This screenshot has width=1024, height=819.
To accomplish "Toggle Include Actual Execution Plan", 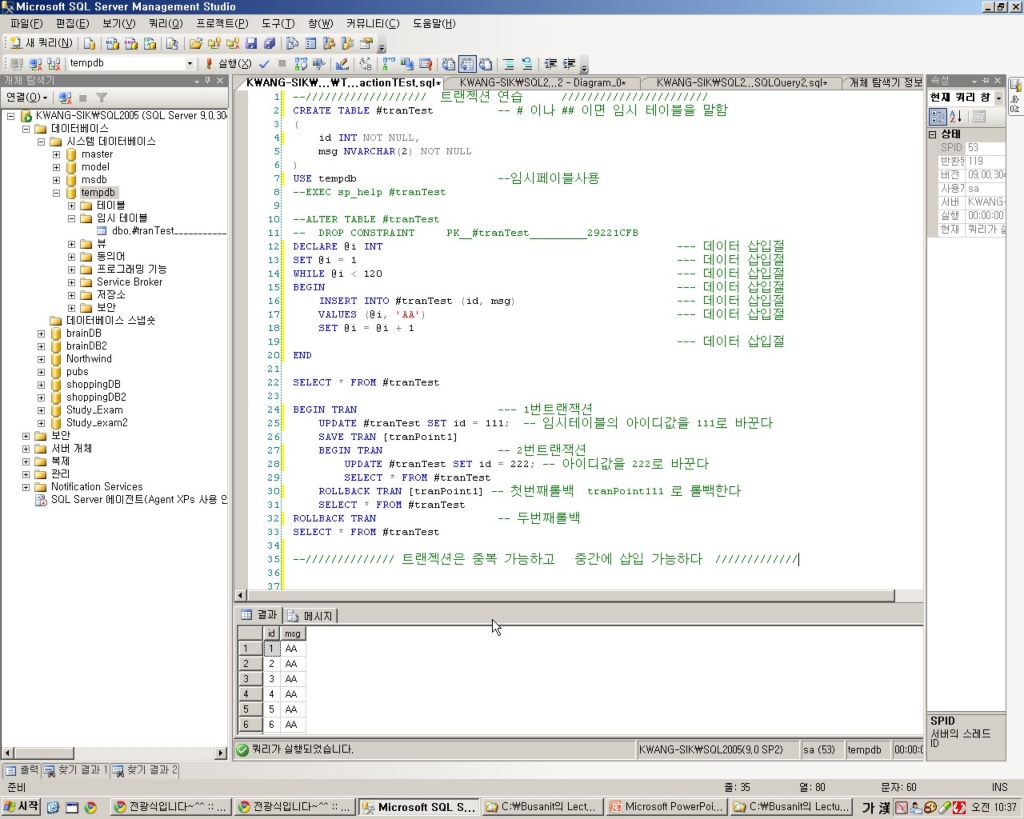I will pos(389,63).
